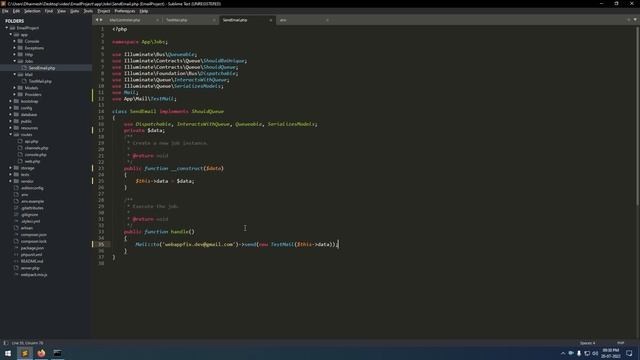
Task: Collapse the Jobs folder
Action: pos(15,61)
